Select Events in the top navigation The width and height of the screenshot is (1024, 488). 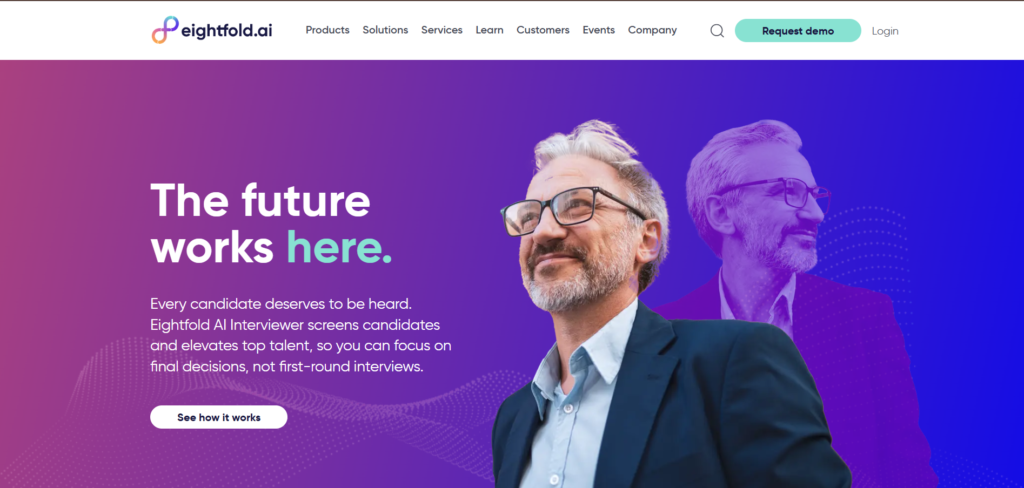(598, 30)
